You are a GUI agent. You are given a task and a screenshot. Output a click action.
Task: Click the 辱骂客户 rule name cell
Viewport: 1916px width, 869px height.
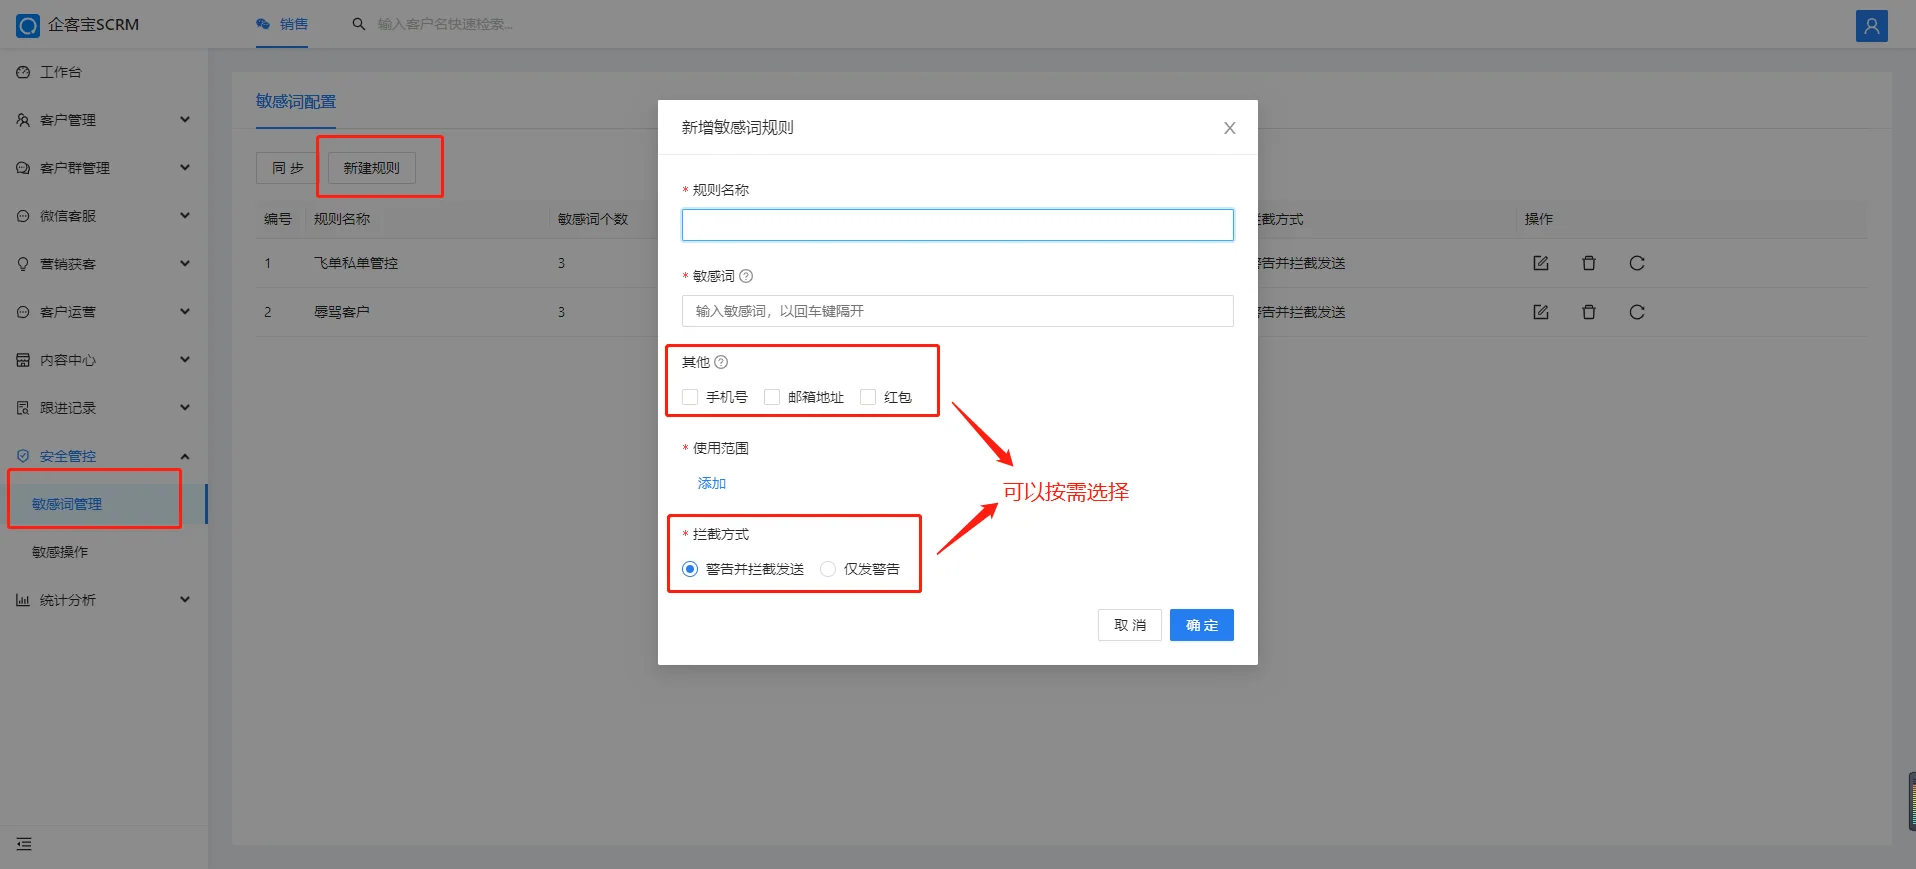pos(342,312)
